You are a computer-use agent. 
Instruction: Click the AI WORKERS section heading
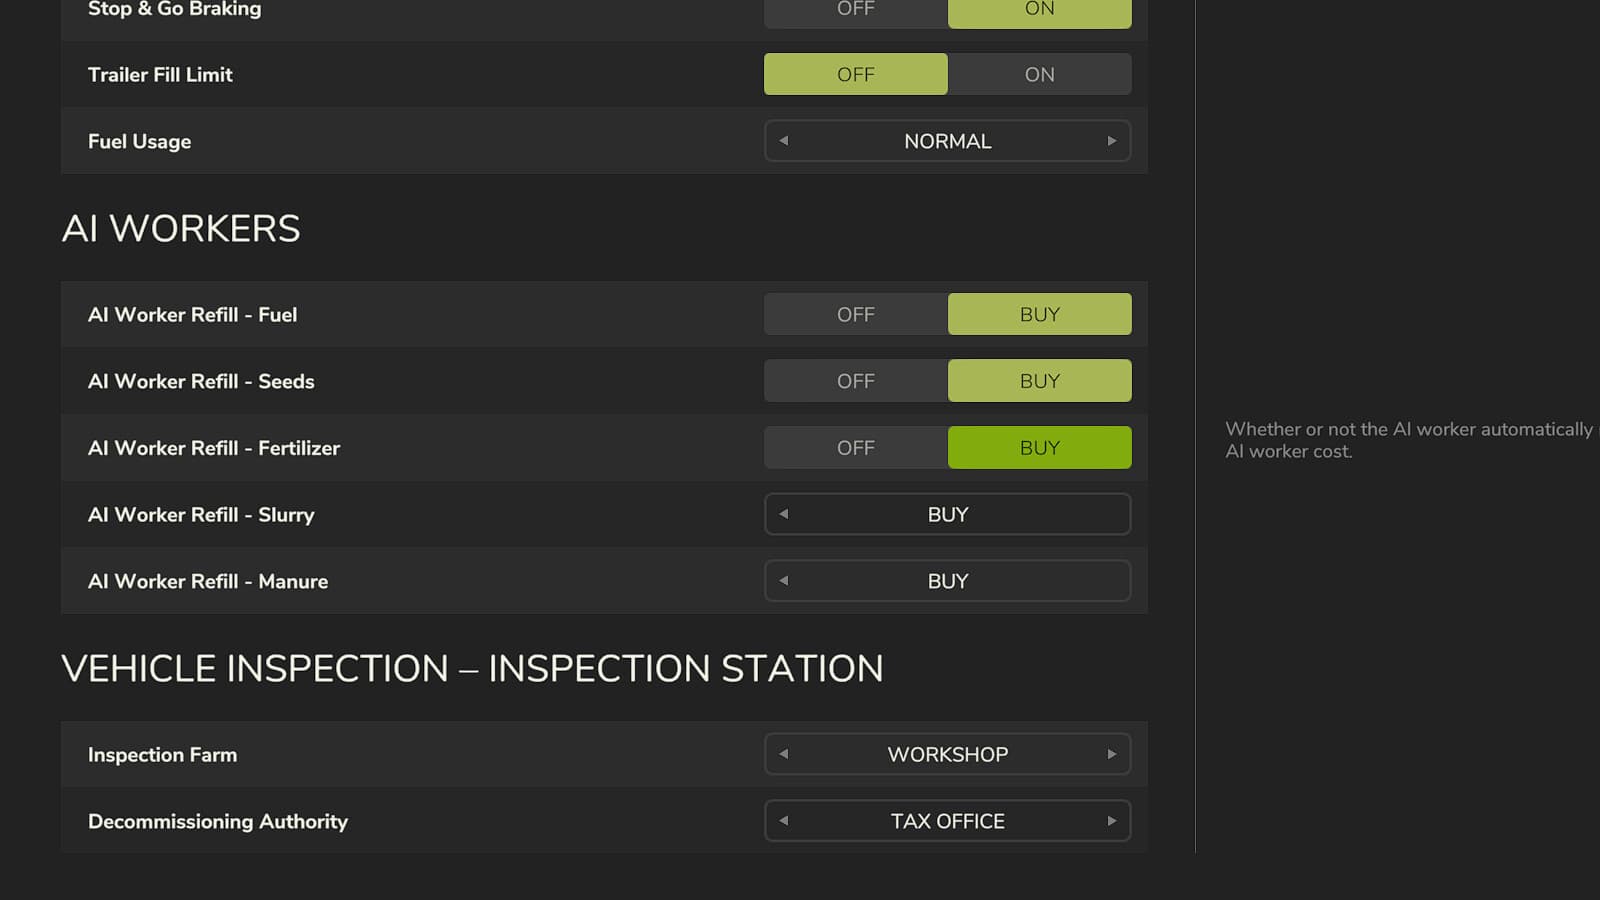181,228
